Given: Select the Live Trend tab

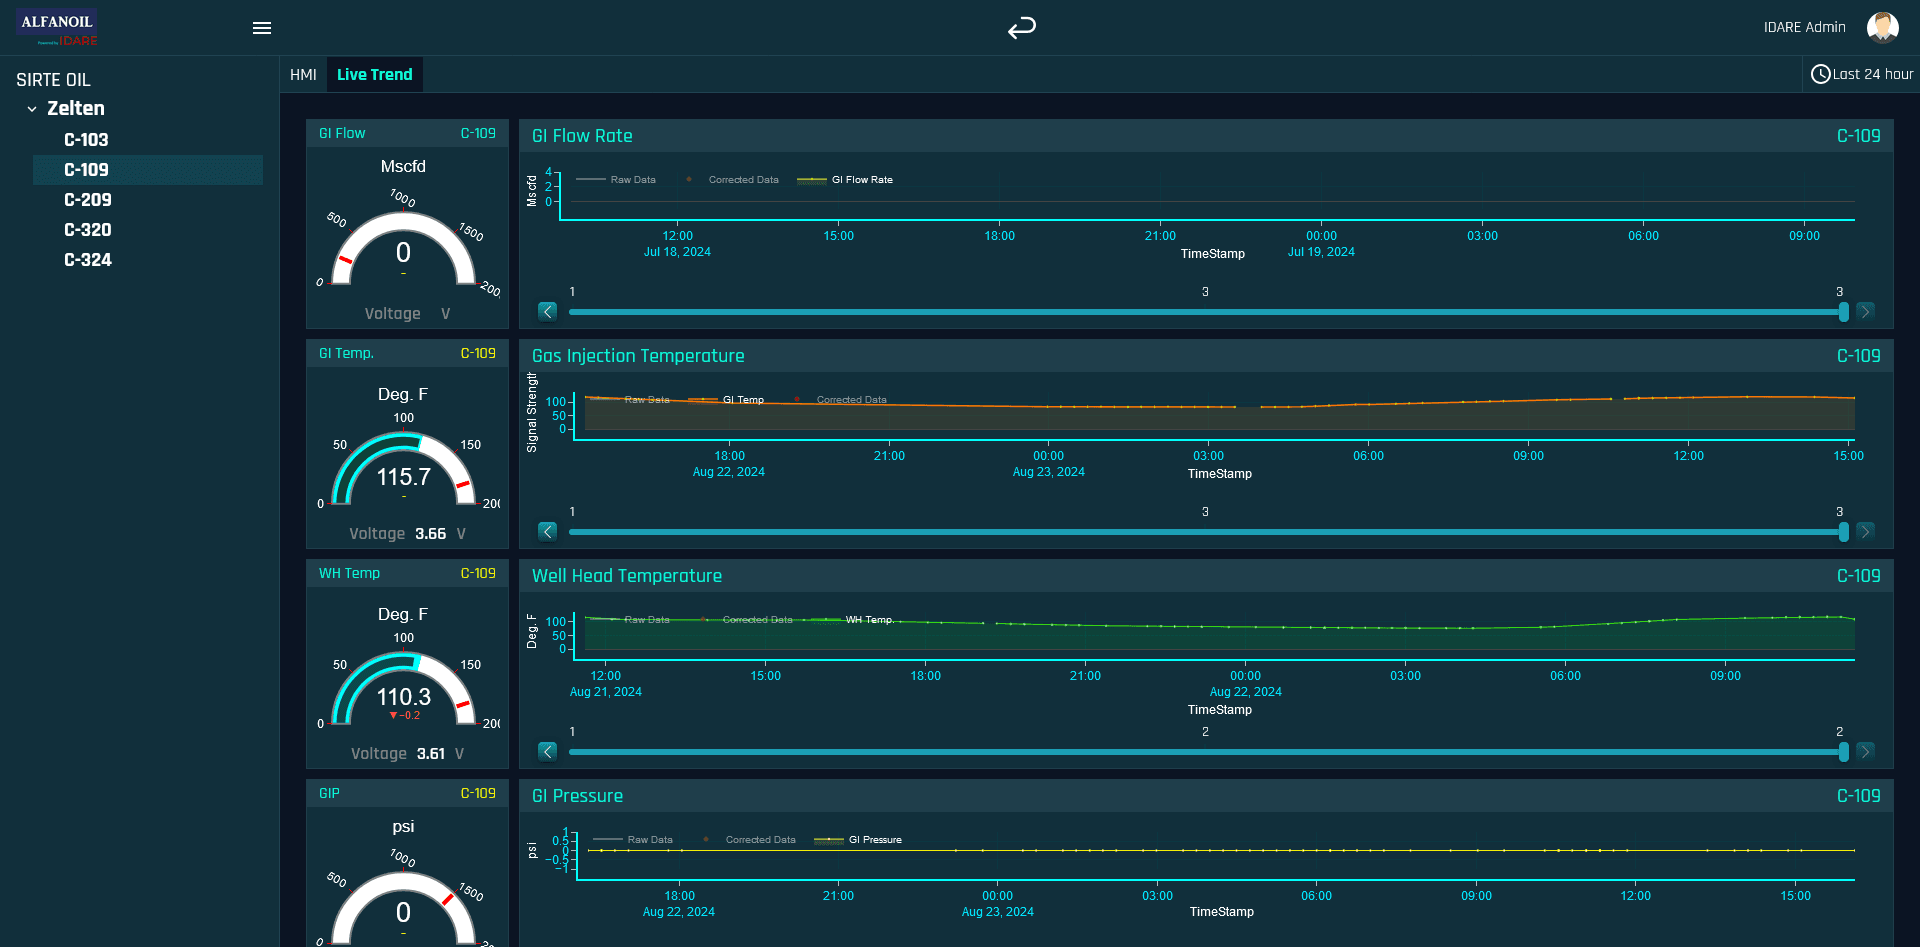Looking at the screenshot, I should tap(374, 75).
